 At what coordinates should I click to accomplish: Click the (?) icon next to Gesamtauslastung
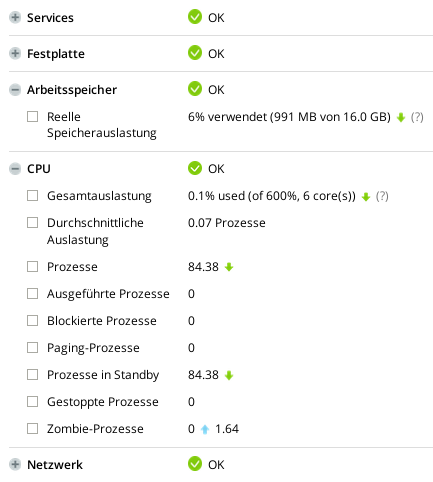[x=382, y=196]
